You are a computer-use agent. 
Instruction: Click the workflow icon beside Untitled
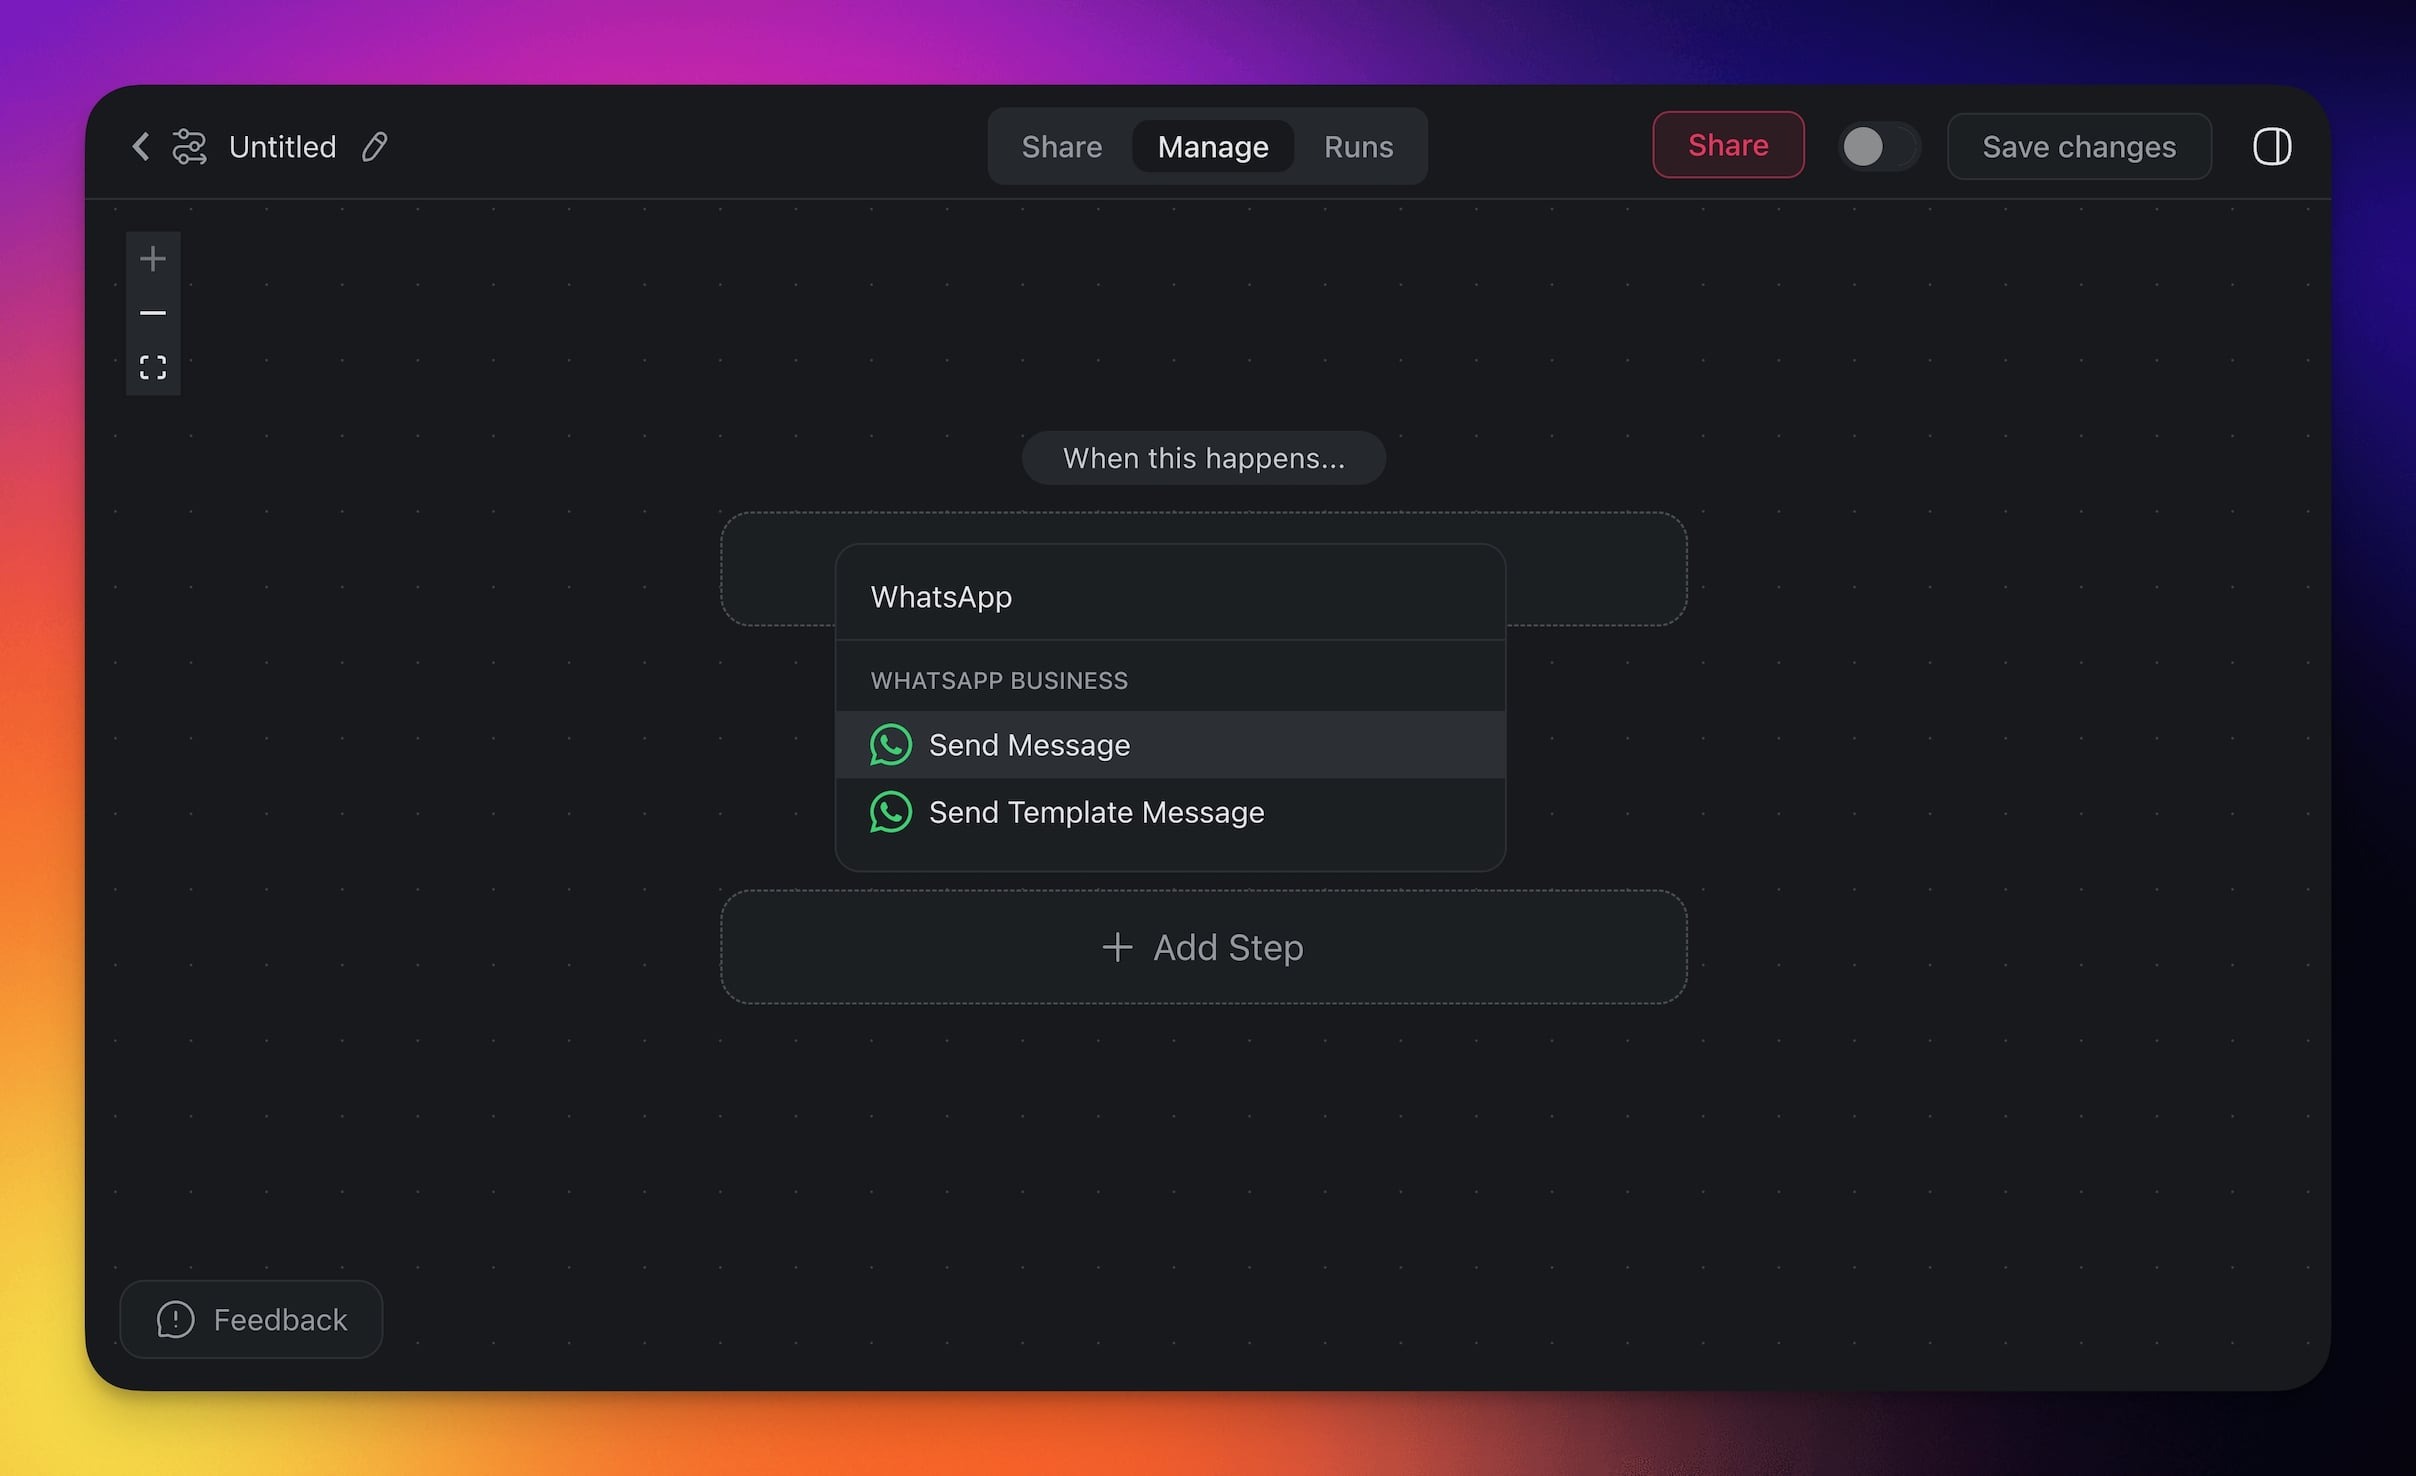pos(189,147)
